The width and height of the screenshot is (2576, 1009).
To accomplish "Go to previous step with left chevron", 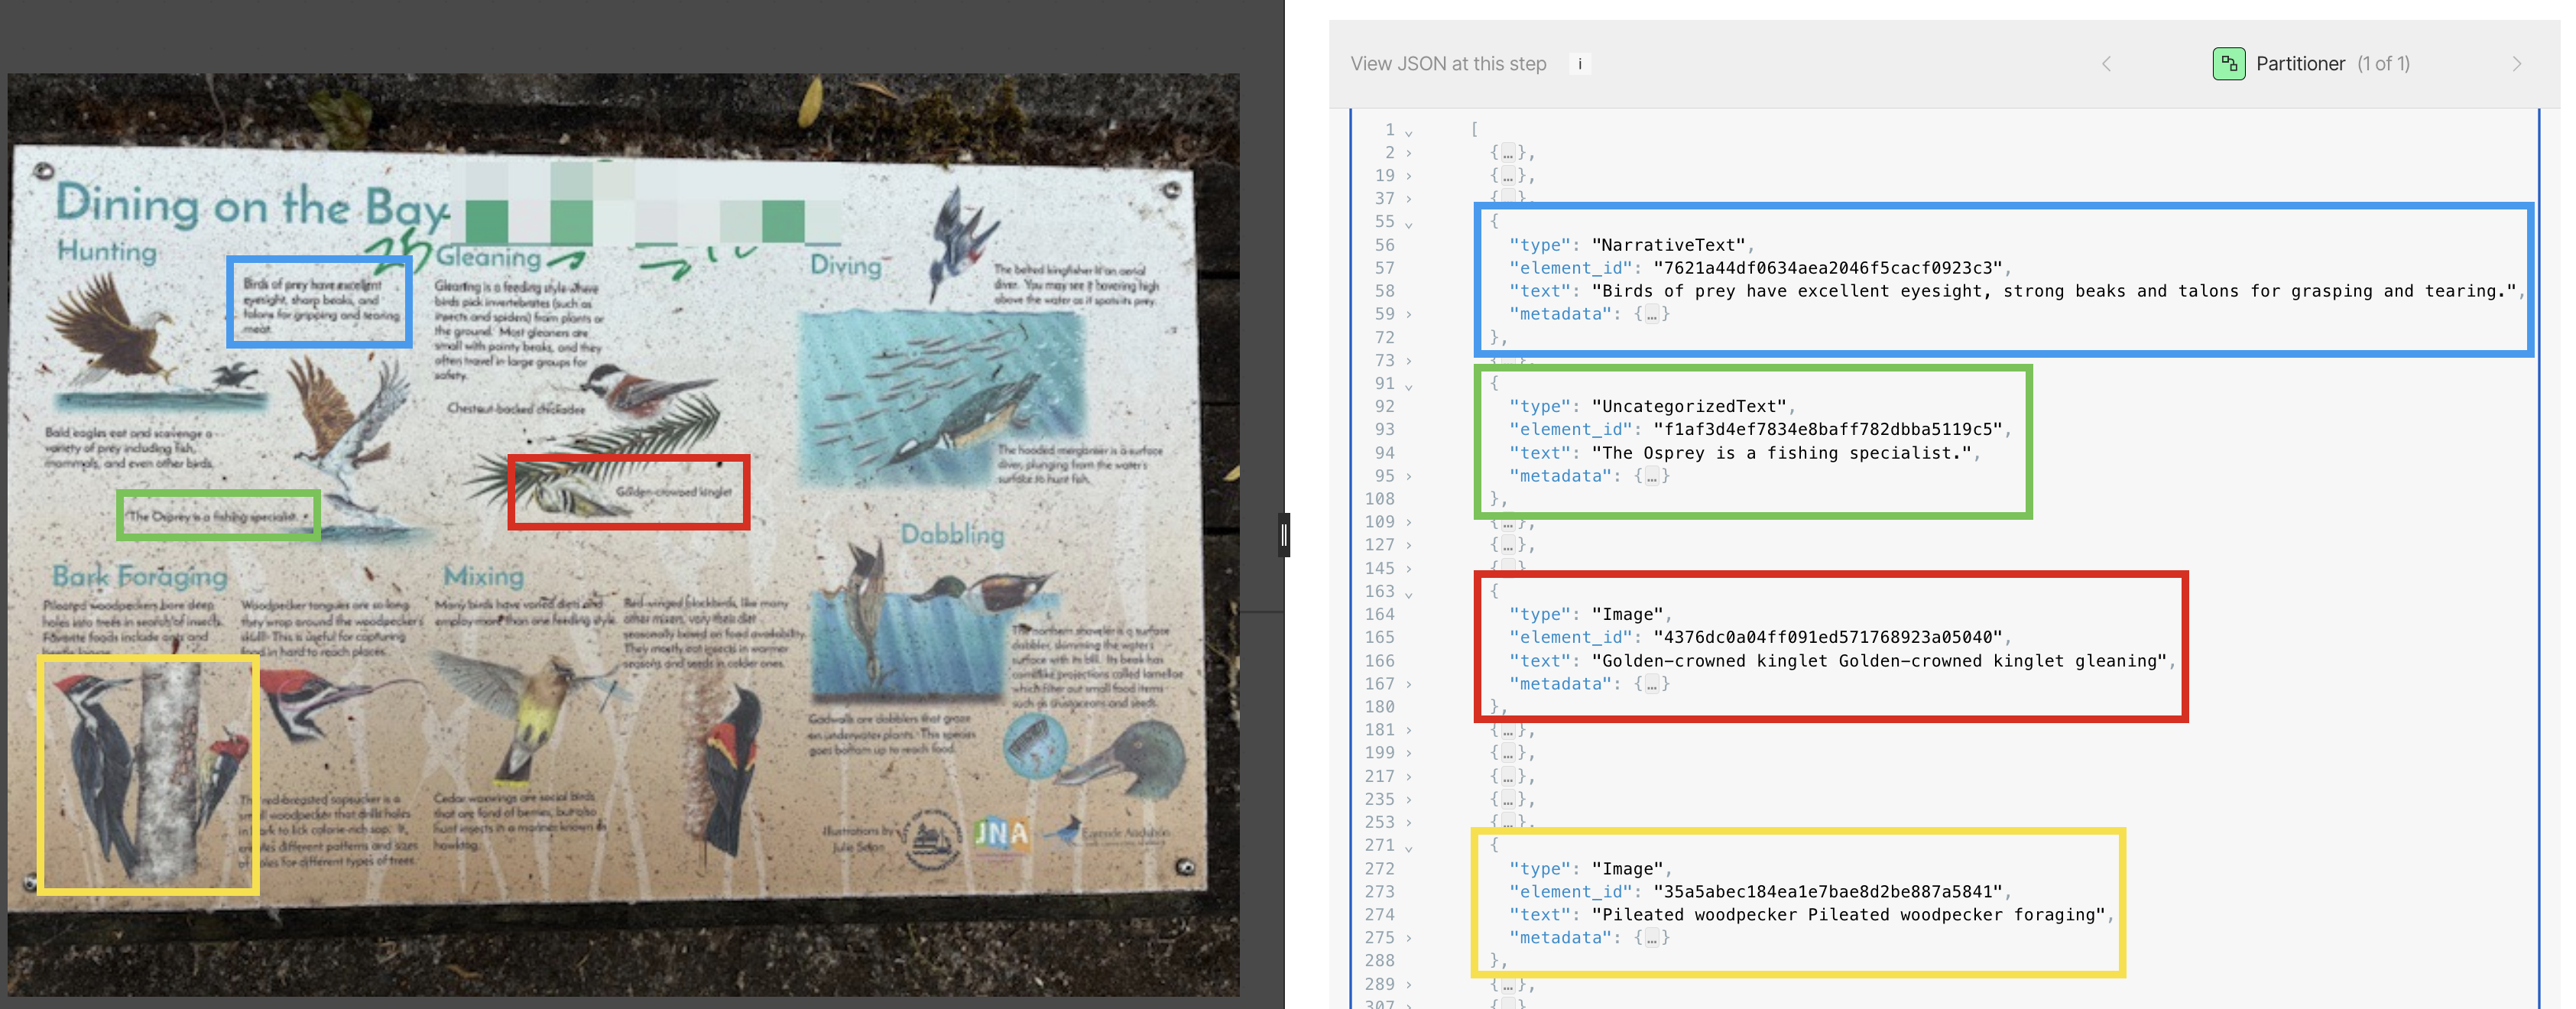I will [x=2106, y=64].
